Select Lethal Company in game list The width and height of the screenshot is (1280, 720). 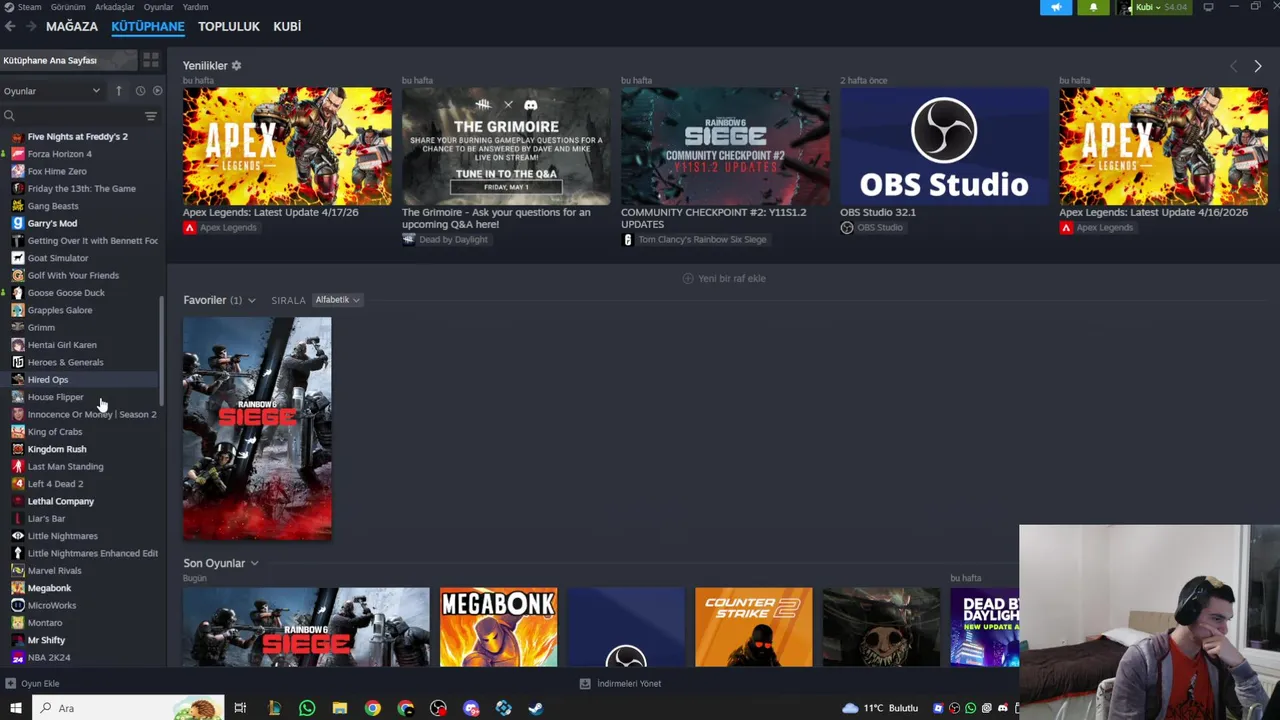pos(61,501)
